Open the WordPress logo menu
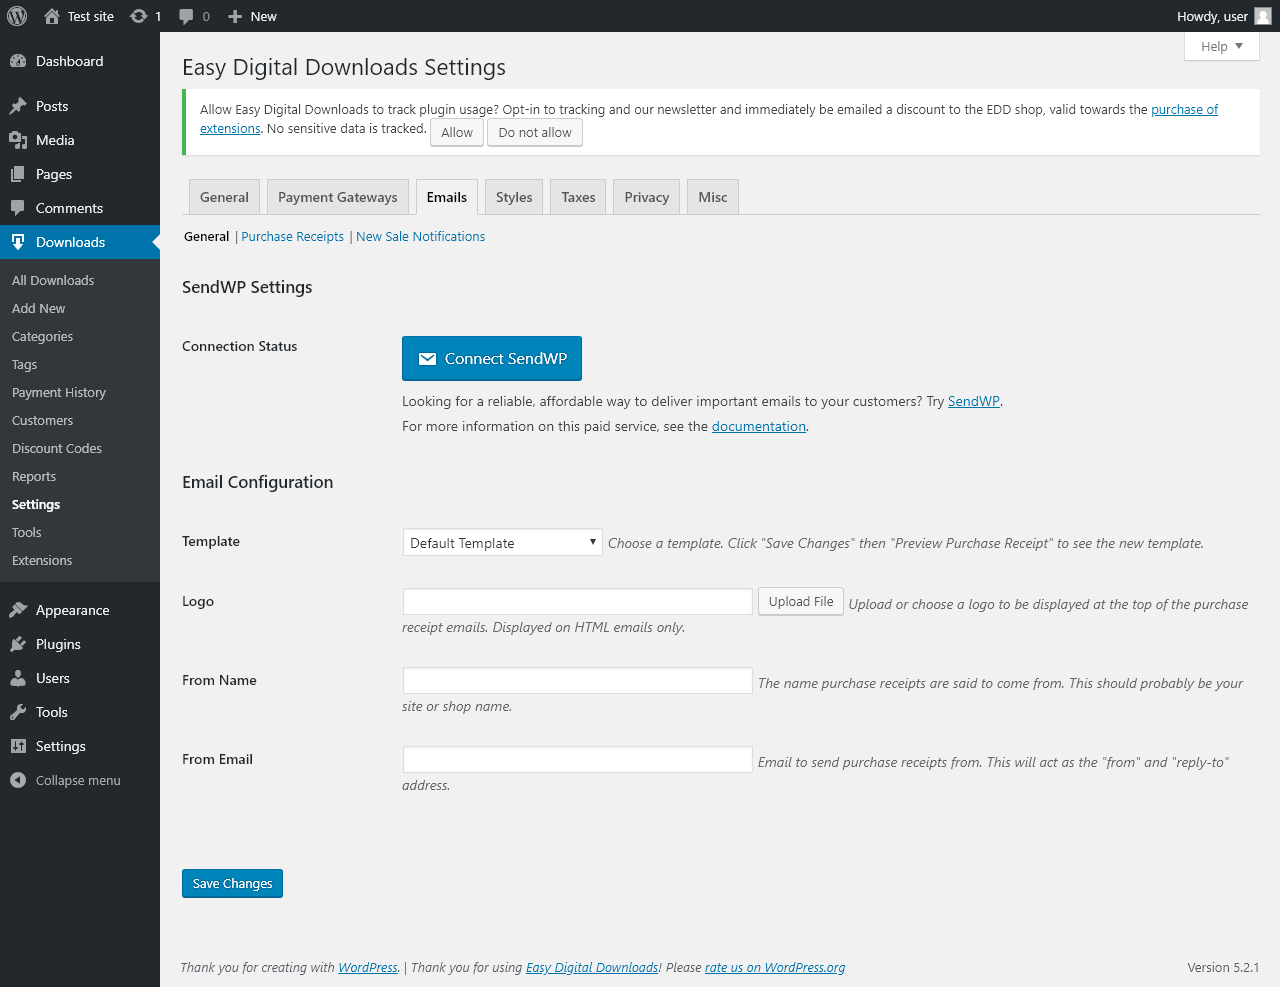 click(x=17, y=16)
